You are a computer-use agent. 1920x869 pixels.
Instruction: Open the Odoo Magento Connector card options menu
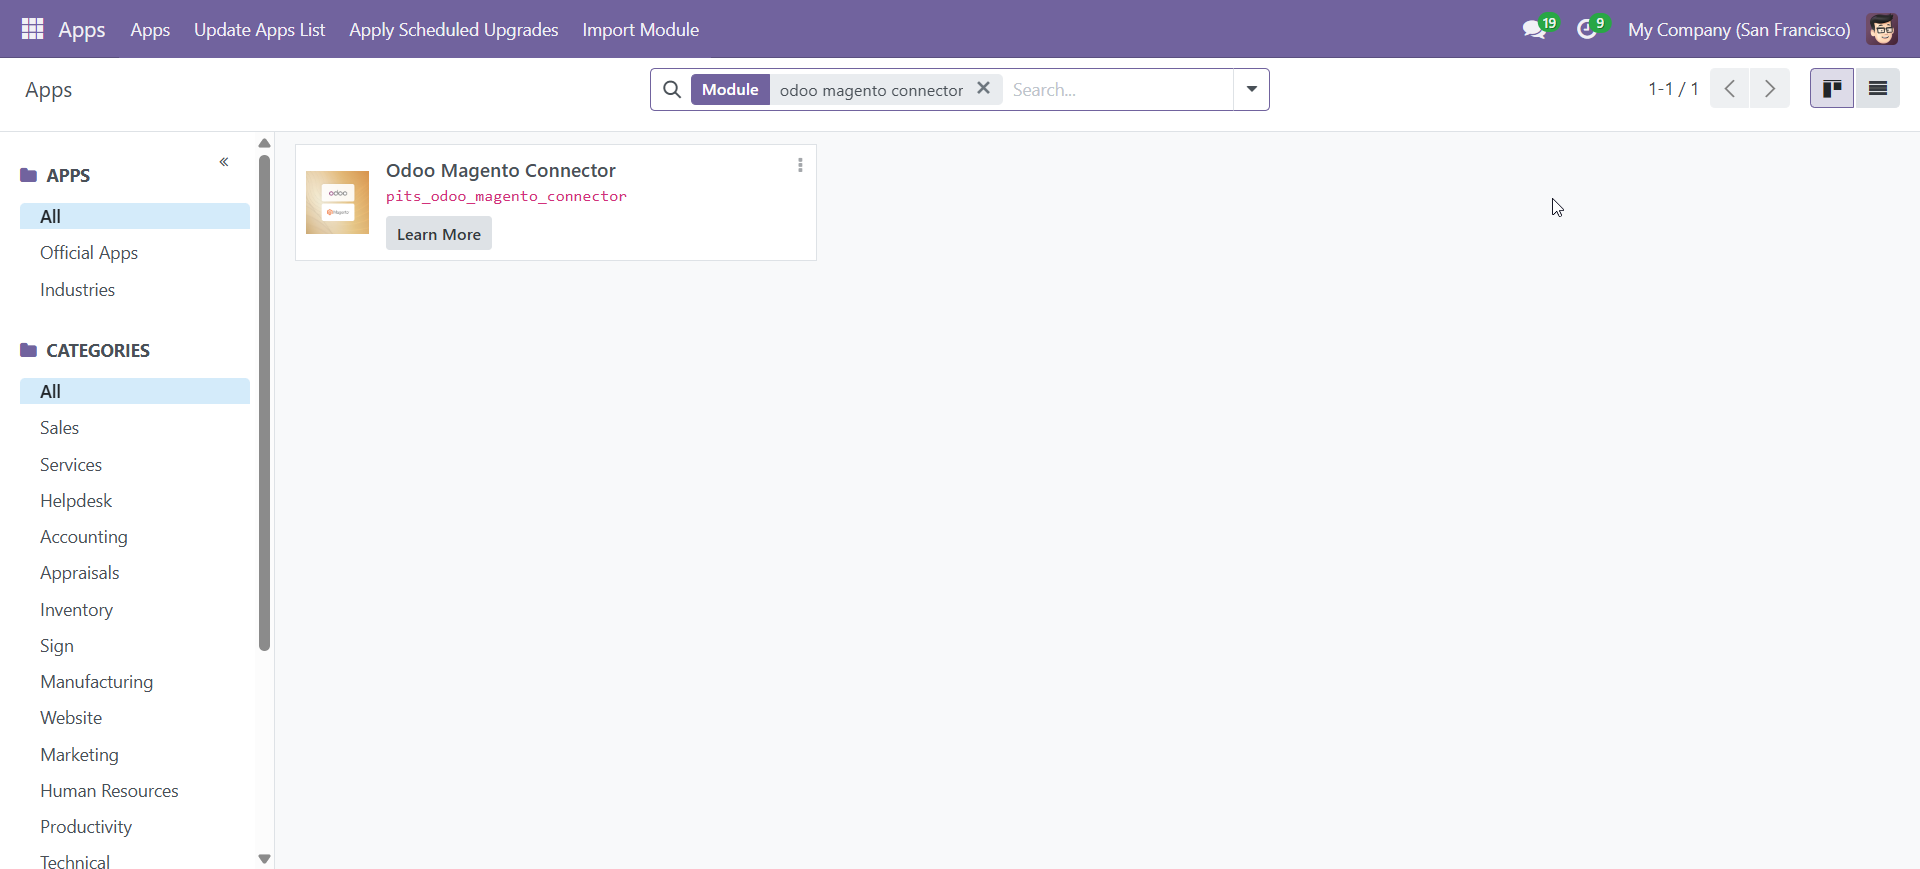click(x=800, y=165)
